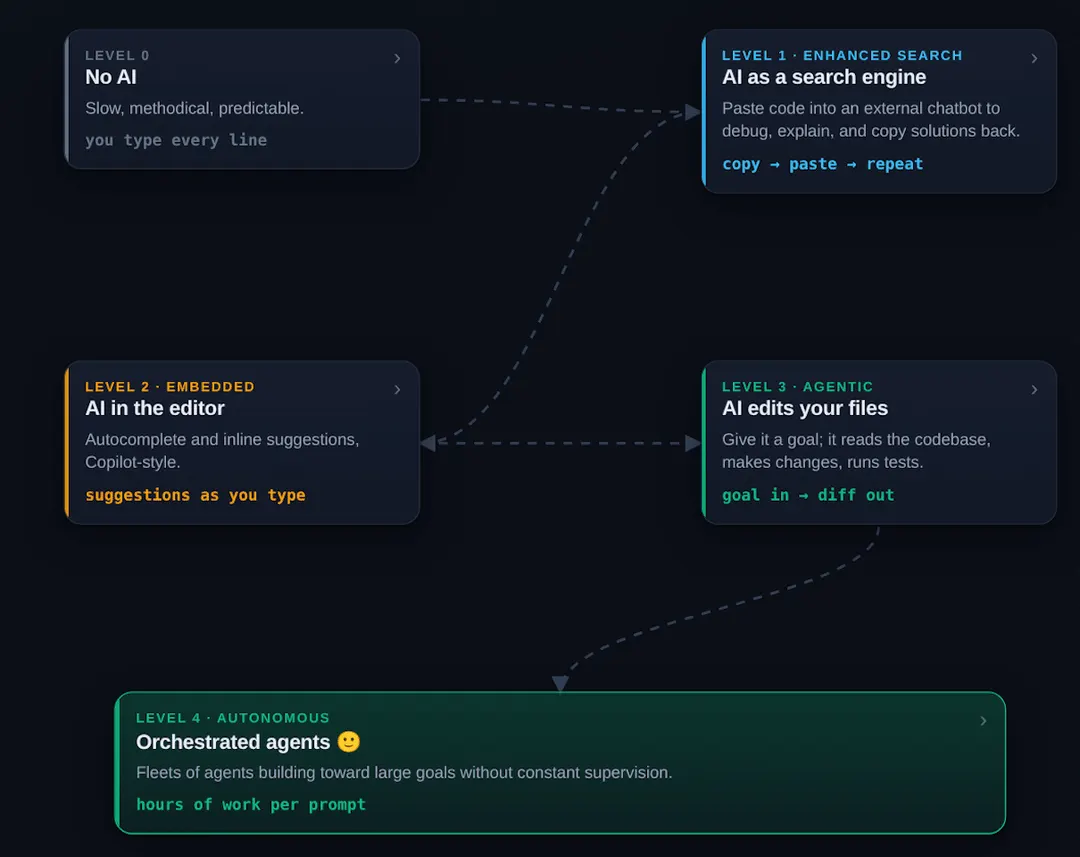1080x857 pixels.
Task: Click the text 'Slow, methodical, predictable.'
Action: click(194, 108)
